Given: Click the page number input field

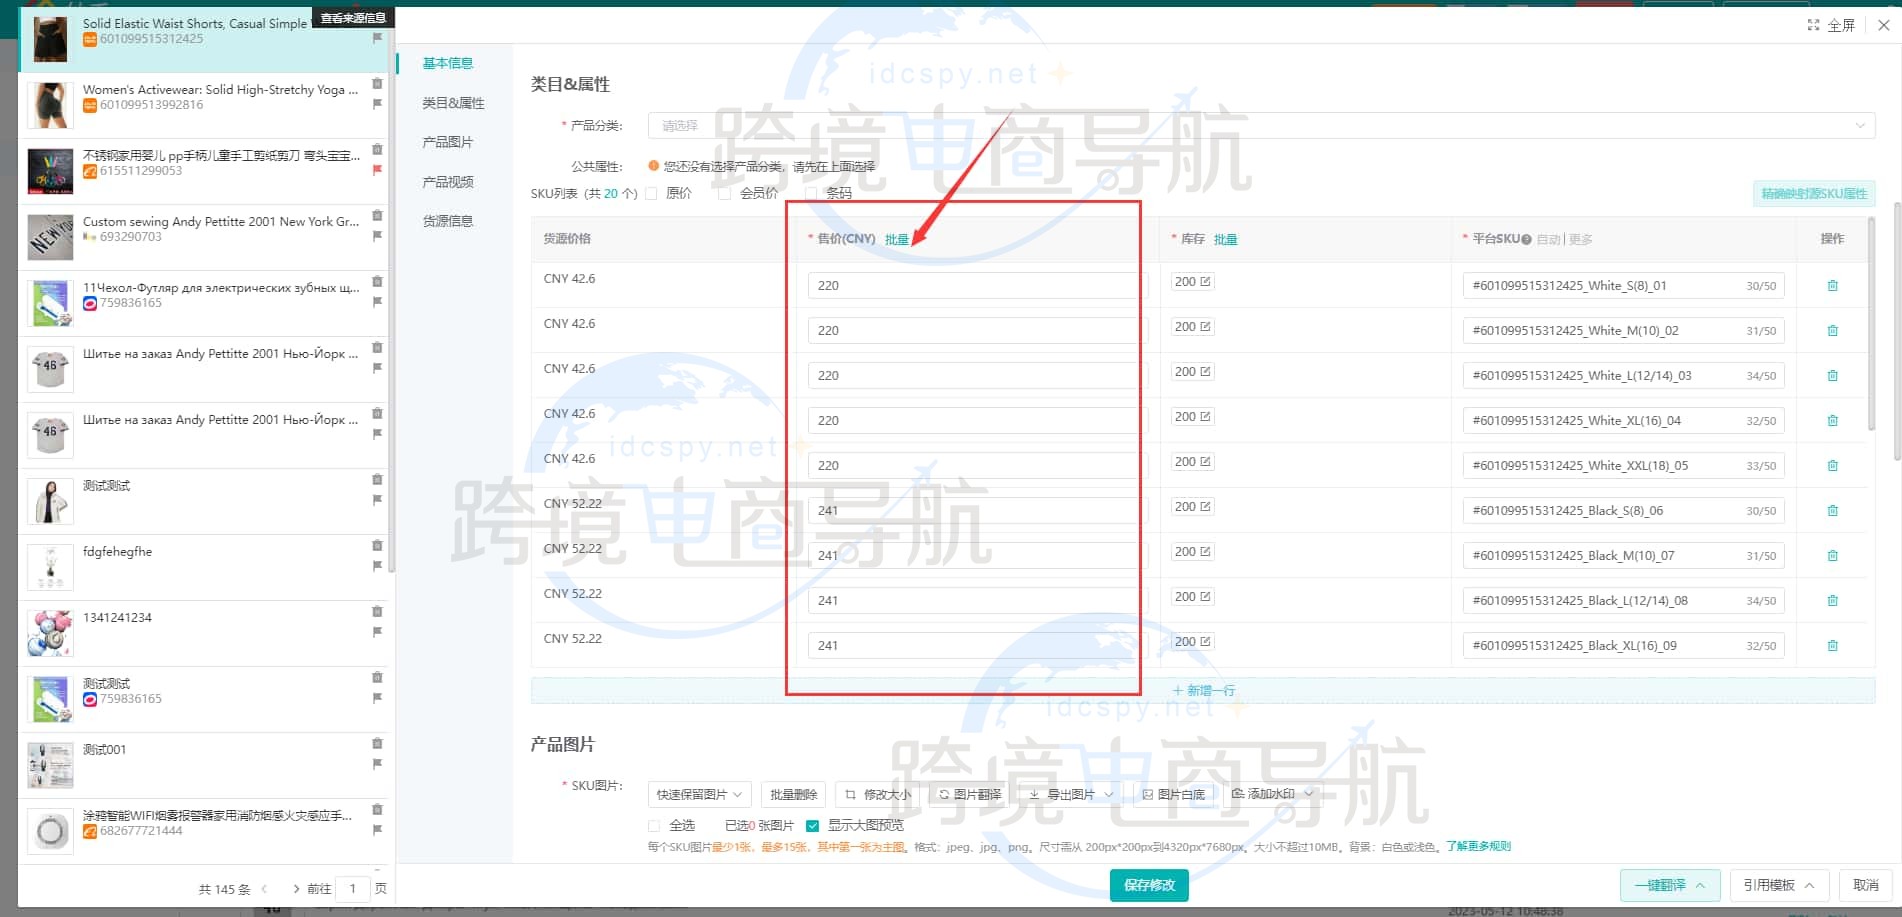Looking at the screenshot, I should tap(352, 888).
